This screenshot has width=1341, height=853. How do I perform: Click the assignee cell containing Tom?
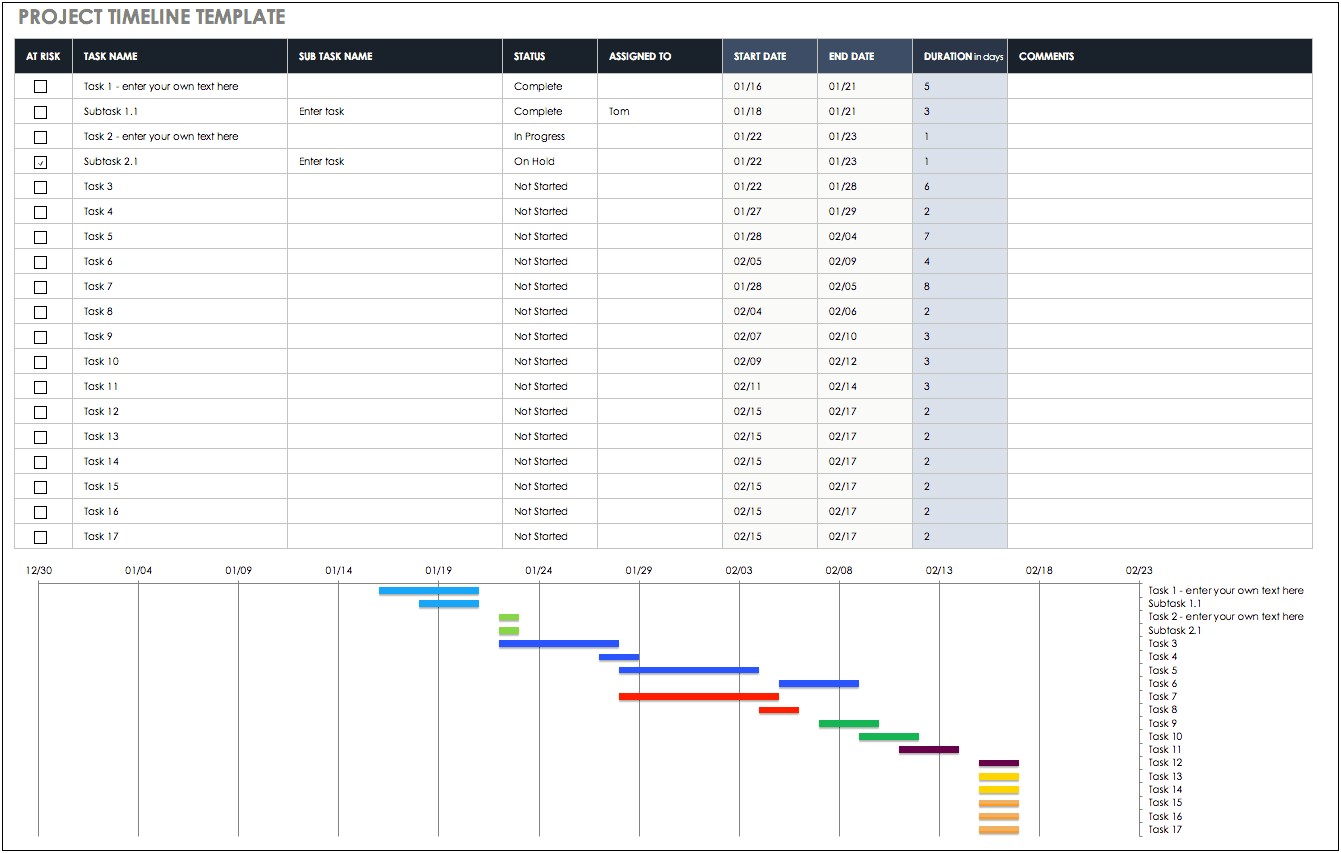pos(660,111)
